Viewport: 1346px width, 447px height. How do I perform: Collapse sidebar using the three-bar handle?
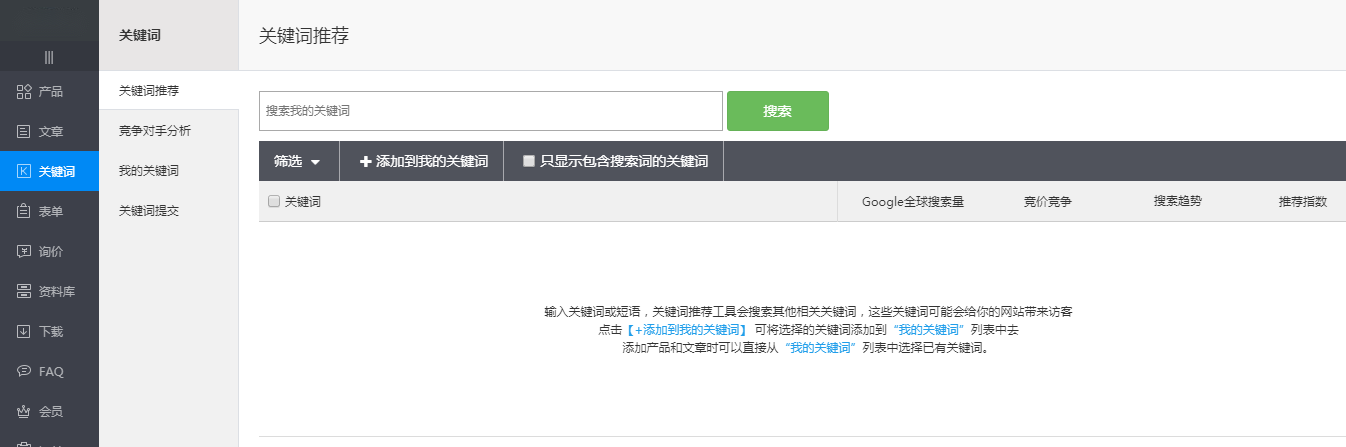[x=49, y=57]
